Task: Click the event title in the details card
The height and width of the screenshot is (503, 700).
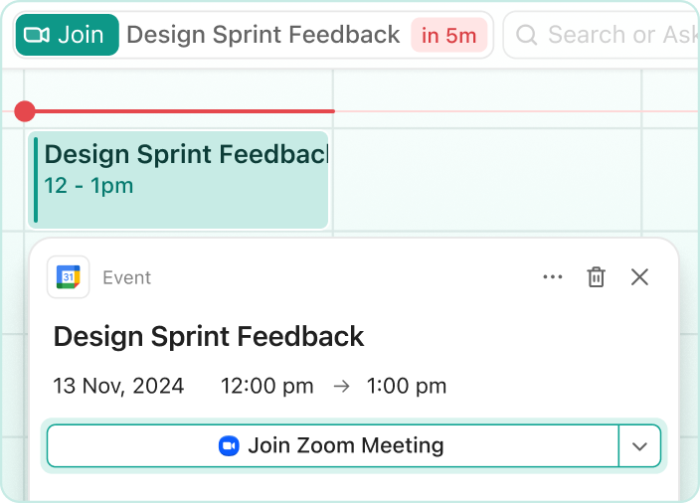Action: coord(209,336)
